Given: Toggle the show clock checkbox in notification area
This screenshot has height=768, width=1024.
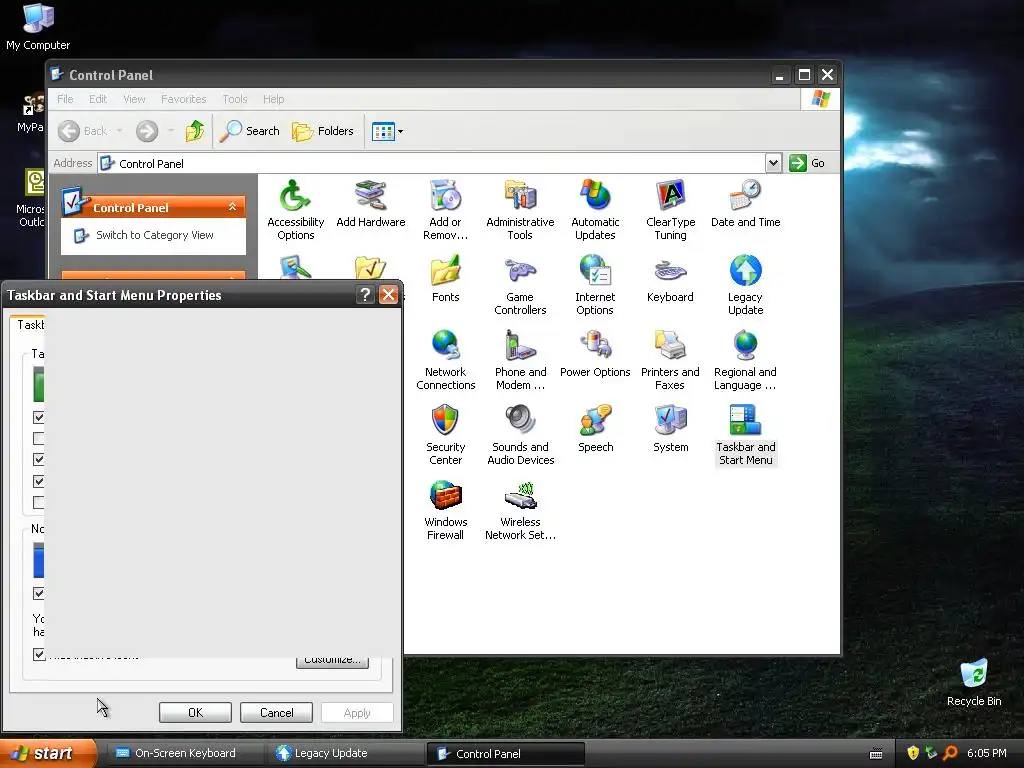Looking at the screenshot, I should pos(39,593).
